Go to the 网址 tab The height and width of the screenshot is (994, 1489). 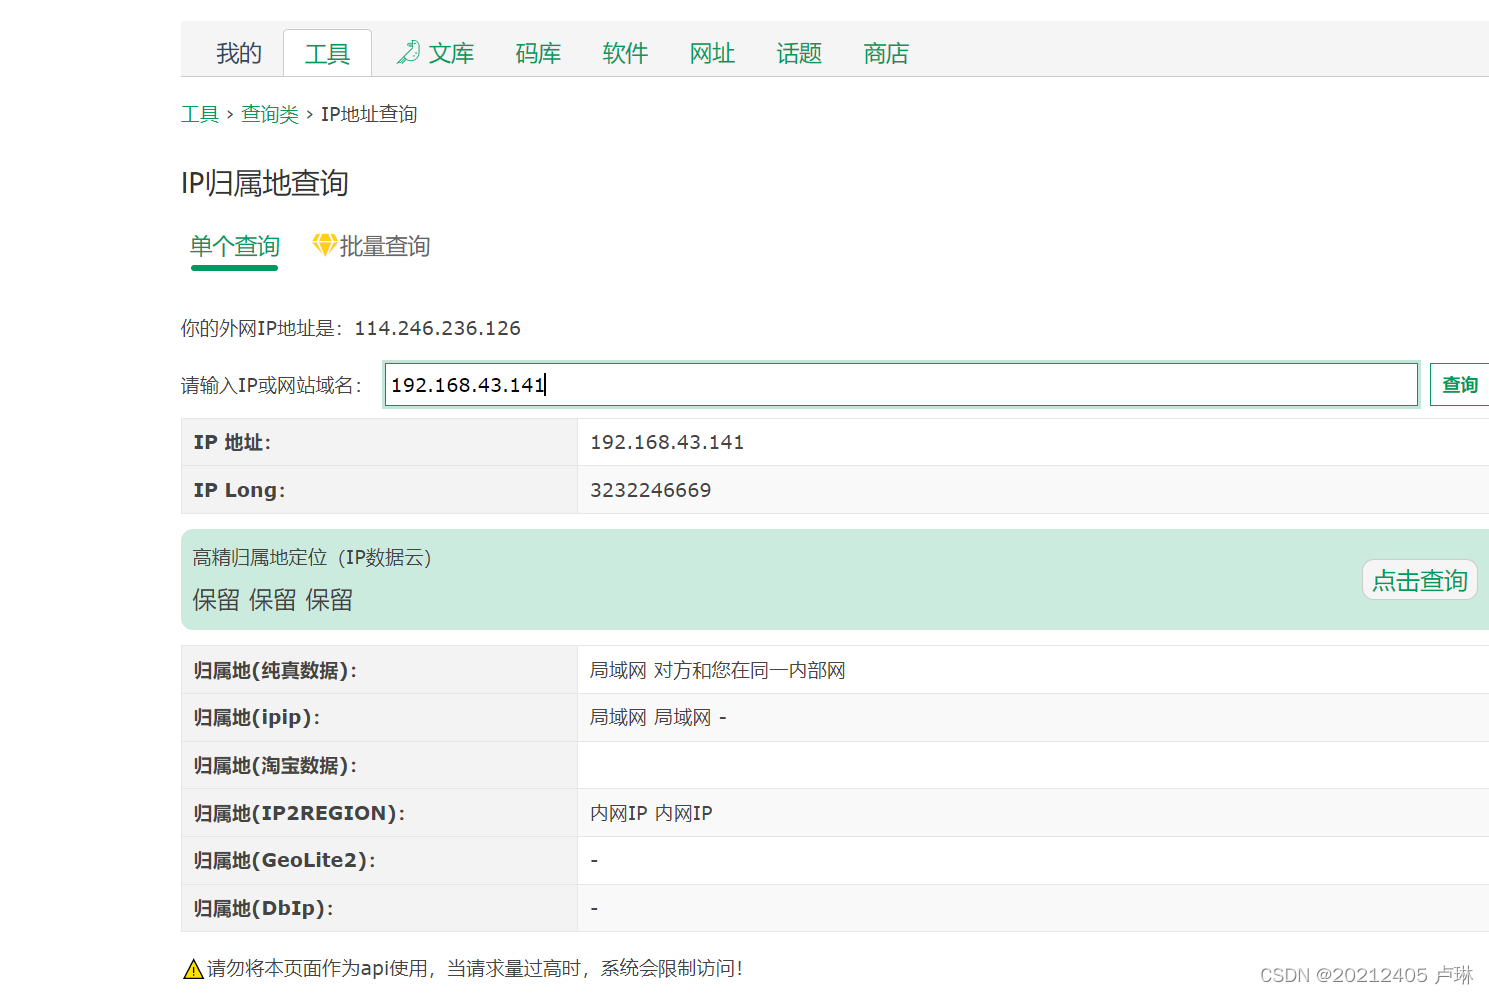[x=712, y=53]
